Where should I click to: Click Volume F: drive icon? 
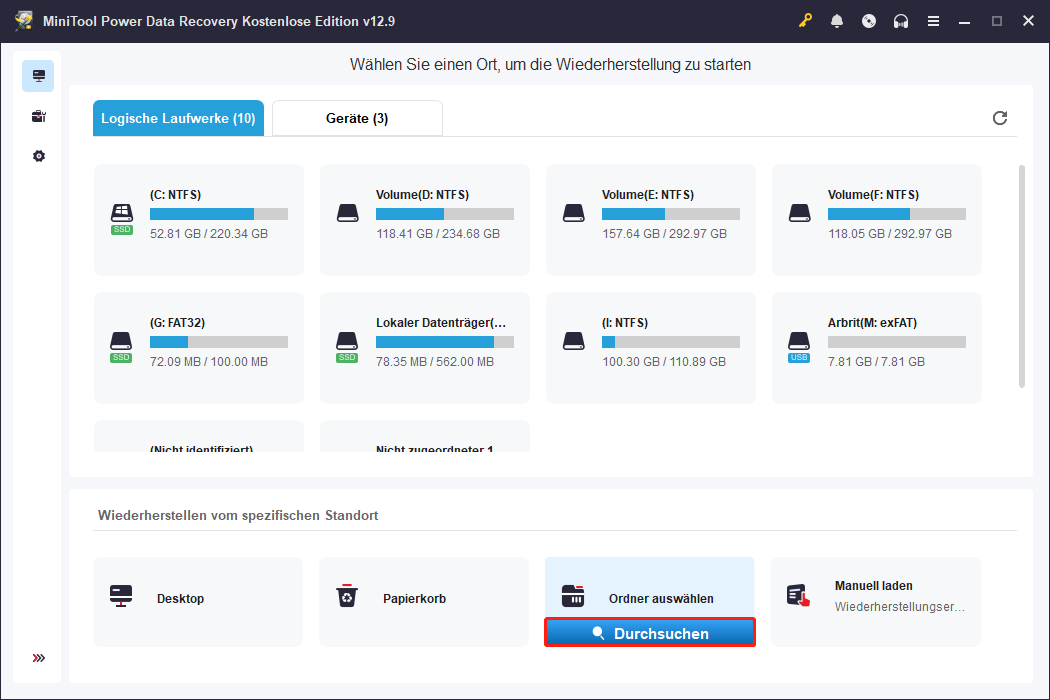click(x=800, y=213)
